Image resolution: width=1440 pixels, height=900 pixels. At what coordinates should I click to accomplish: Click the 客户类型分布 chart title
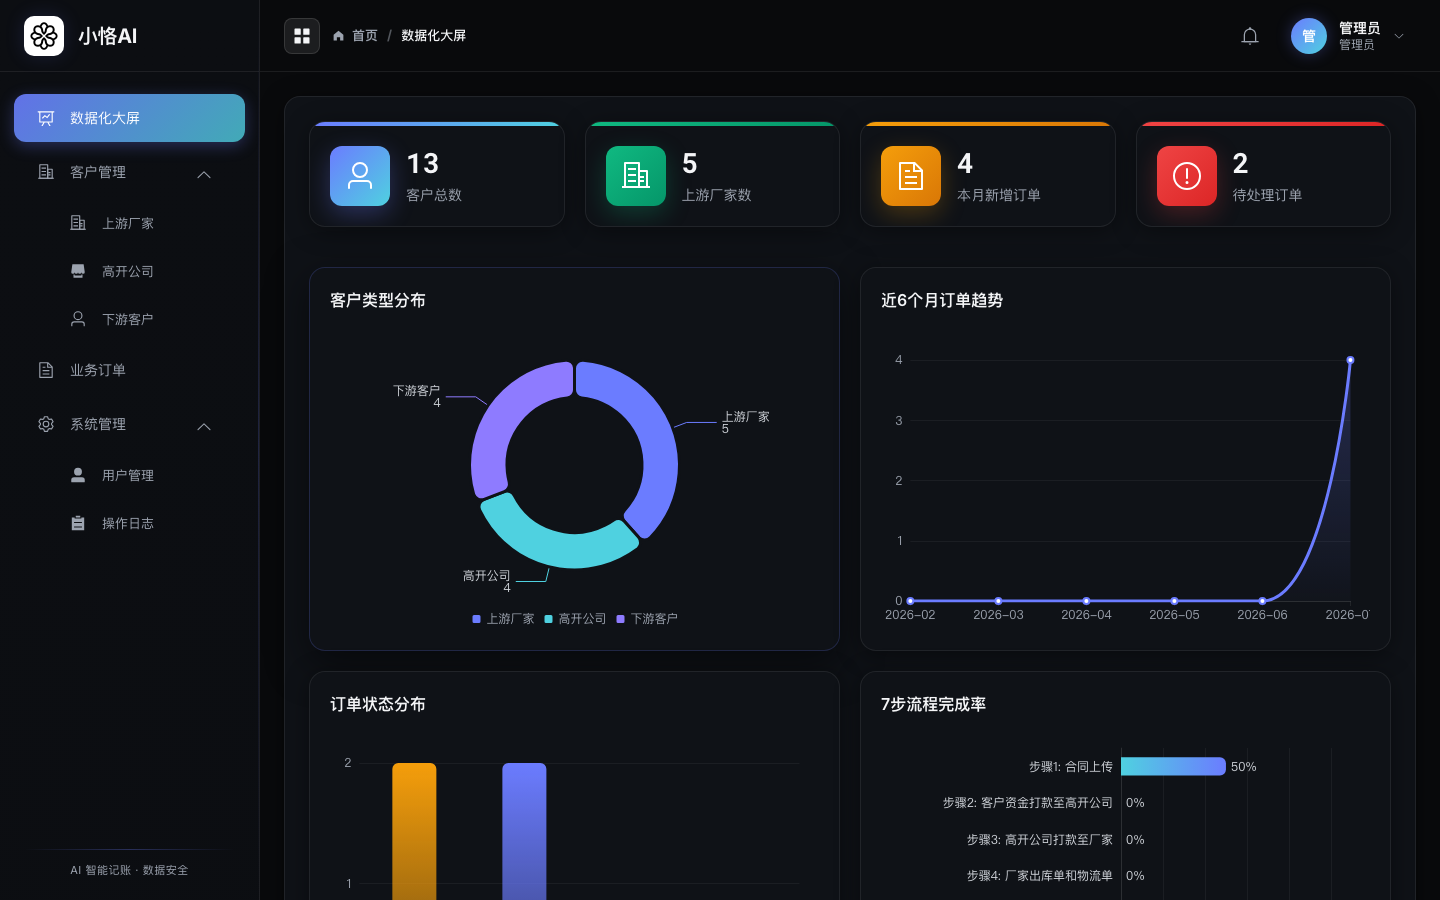pyautogui.click(x=378, y=300)
